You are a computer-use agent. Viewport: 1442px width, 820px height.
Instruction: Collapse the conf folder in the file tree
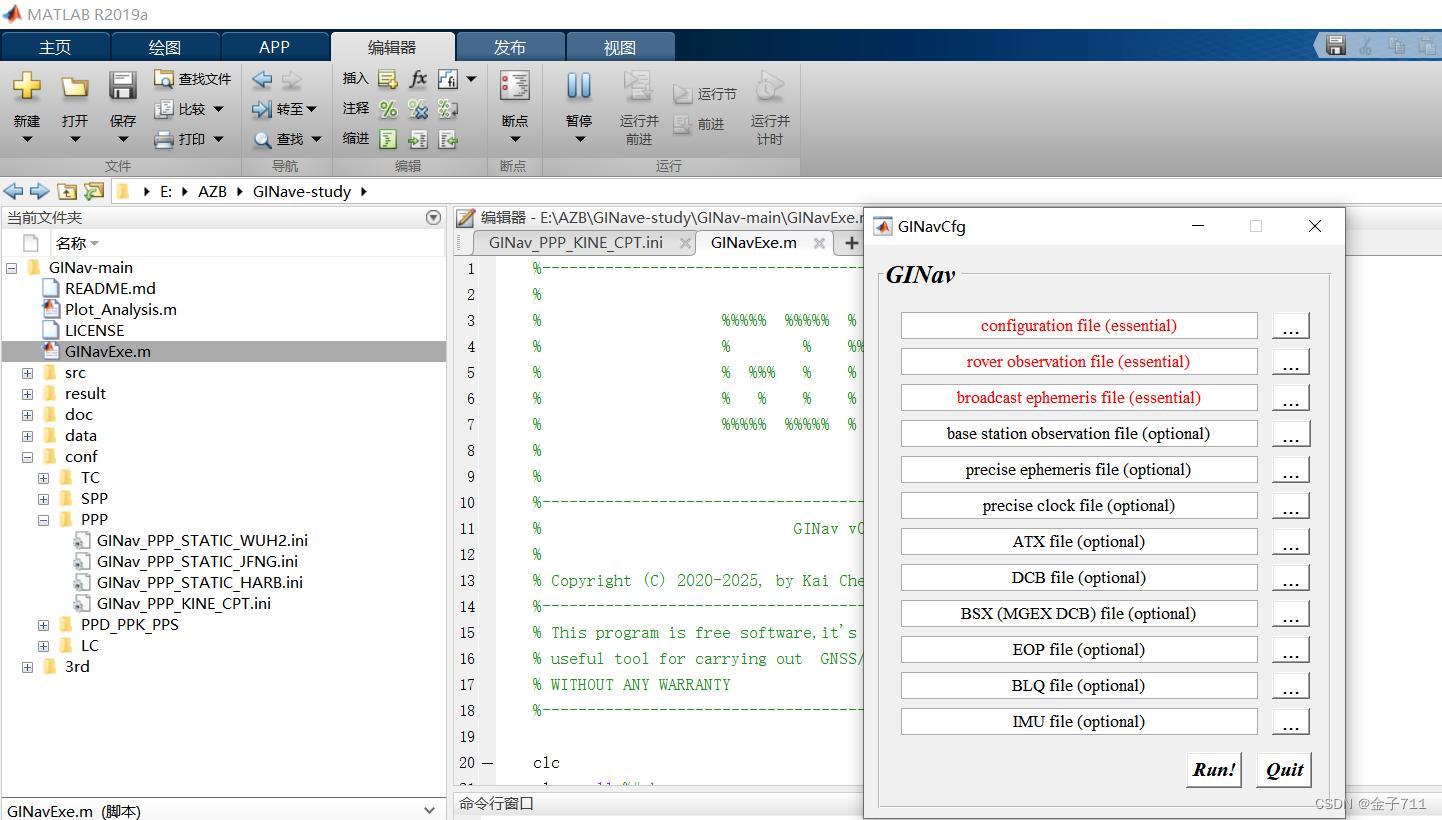28,457
